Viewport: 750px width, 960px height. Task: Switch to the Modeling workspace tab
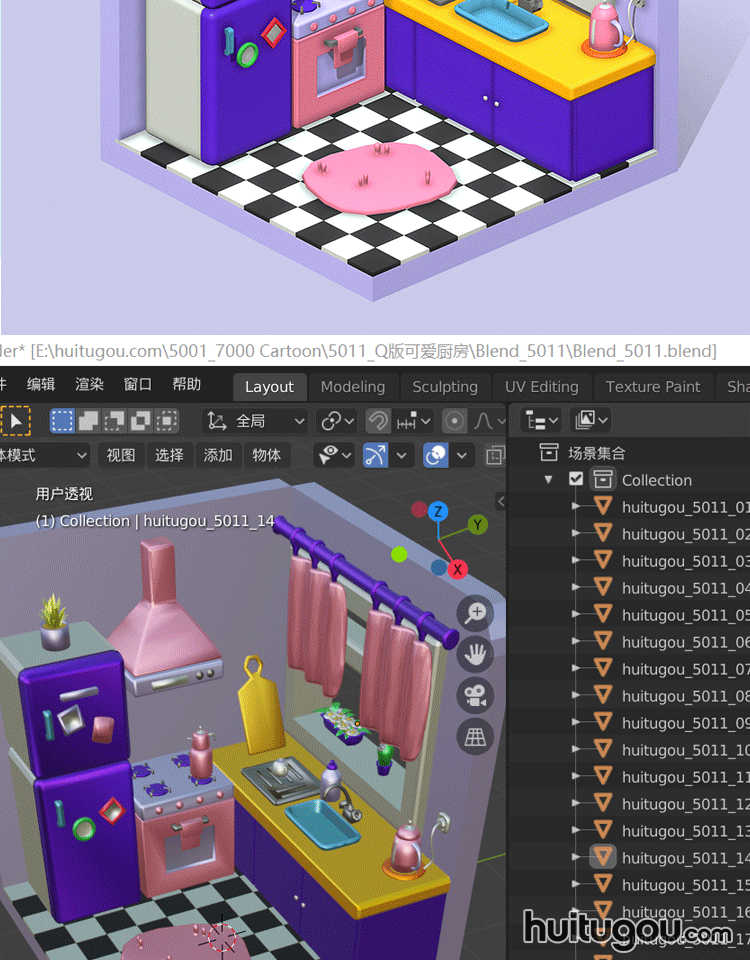pyautogui.click(x=352, y=387)
